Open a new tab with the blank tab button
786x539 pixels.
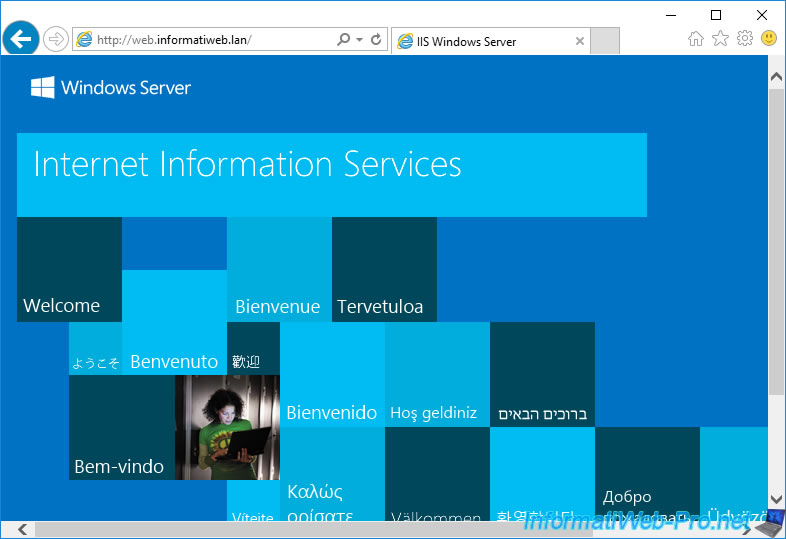605,41
